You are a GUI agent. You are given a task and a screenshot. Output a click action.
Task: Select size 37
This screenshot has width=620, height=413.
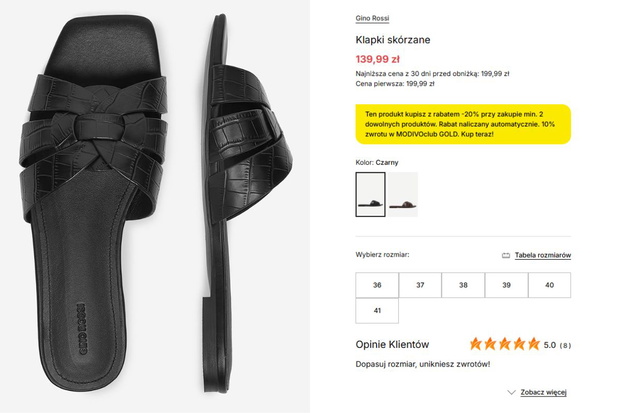pyautogui.click(x=420, y=285)
